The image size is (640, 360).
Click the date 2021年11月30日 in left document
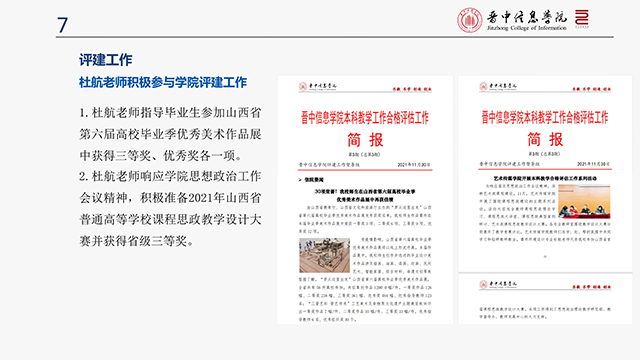point(414,165)
